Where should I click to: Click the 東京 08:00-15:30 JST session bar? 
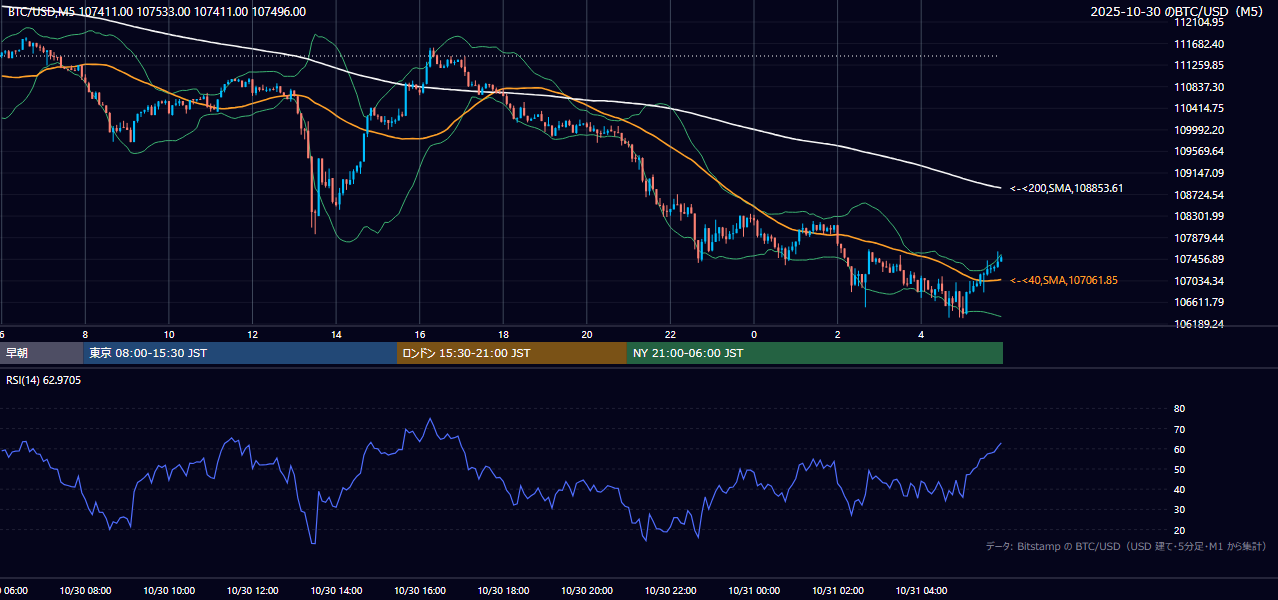tap(240, 353)
